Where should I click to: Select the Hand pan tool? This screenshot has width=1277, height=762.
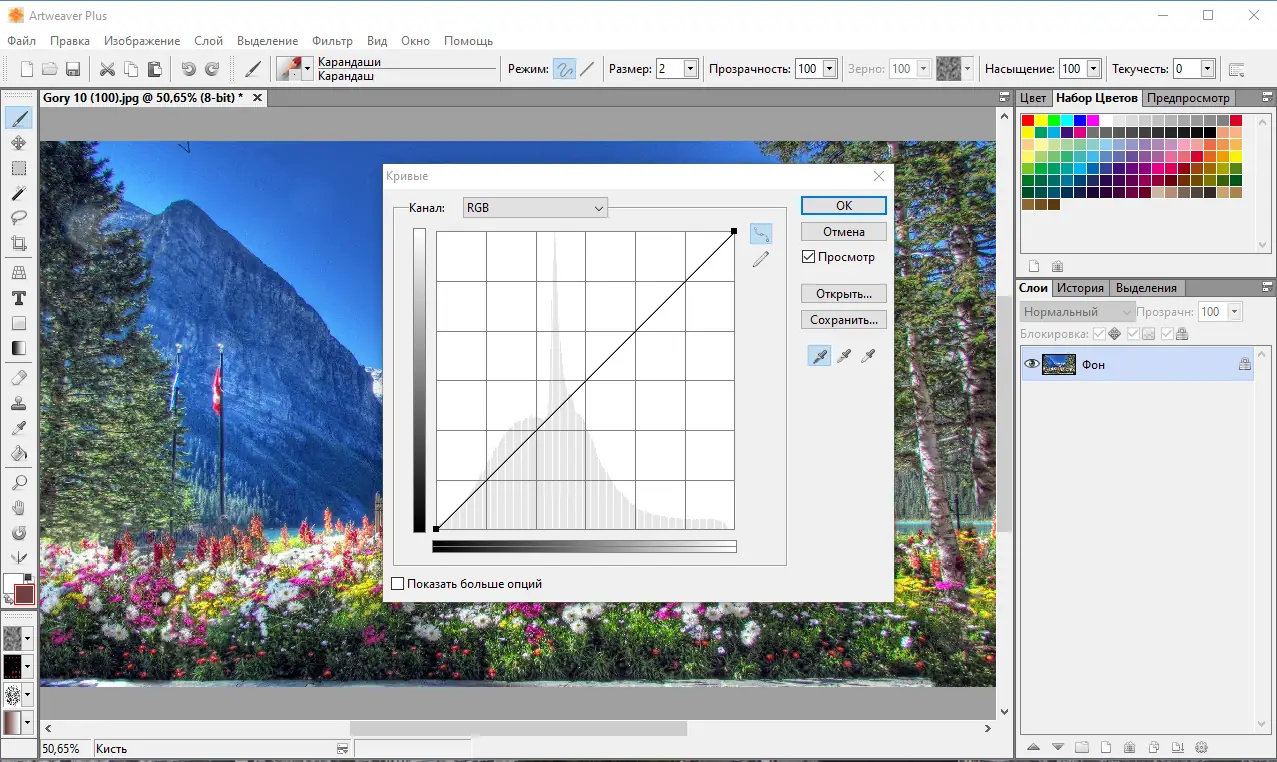coord(19,508)
